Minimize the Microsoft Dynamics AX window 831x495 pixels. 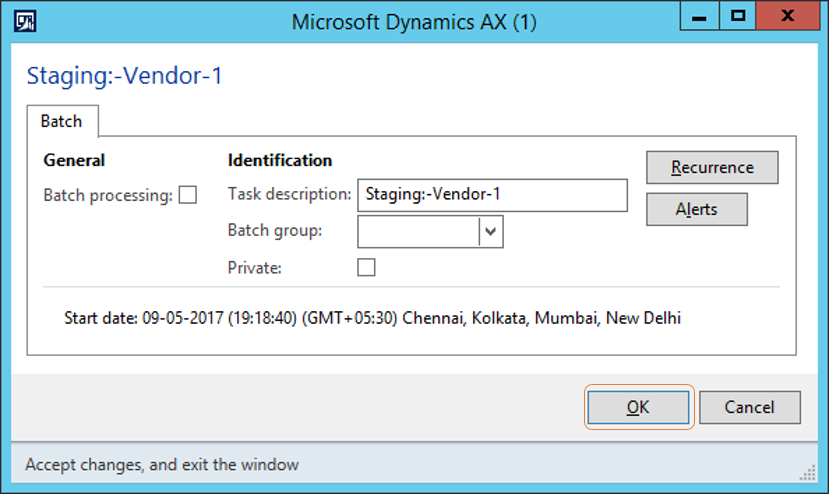(700, 15)
